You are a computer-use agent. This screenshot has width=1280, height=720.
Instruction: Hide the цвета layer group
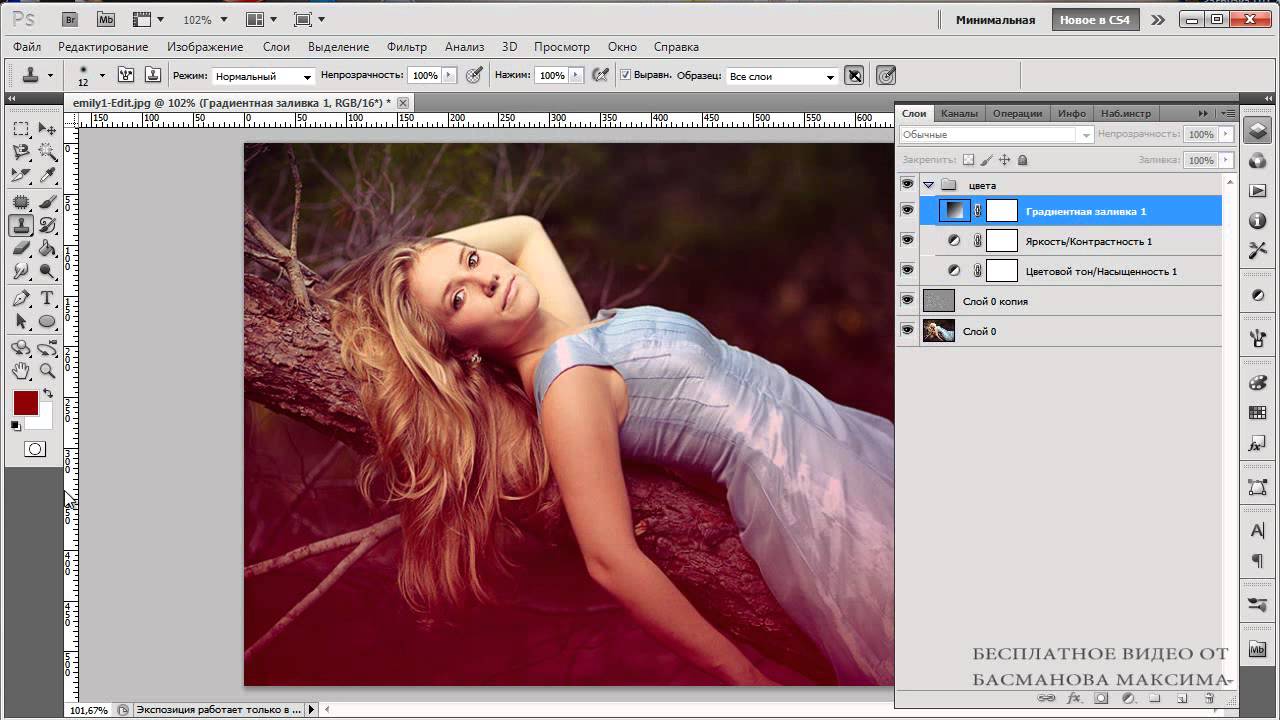click(x=907, y=185)
